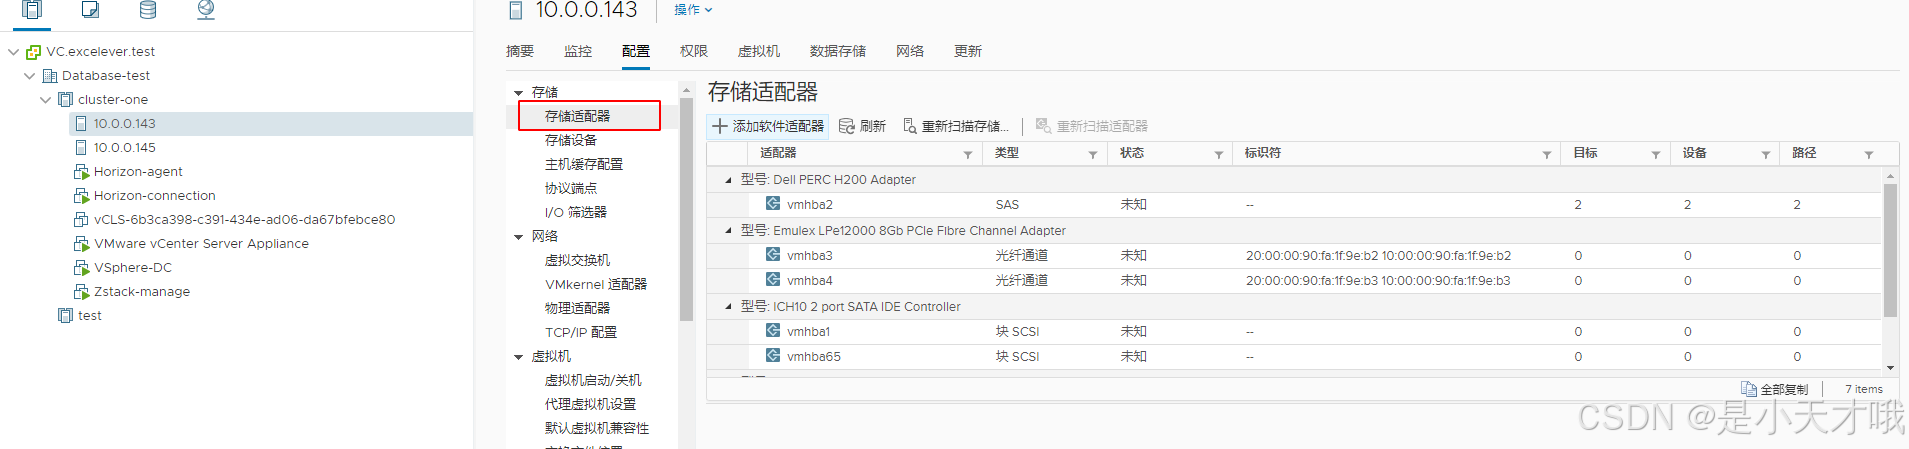
Task: Open the 操作 actions dropdown
Action: point(693,10)
